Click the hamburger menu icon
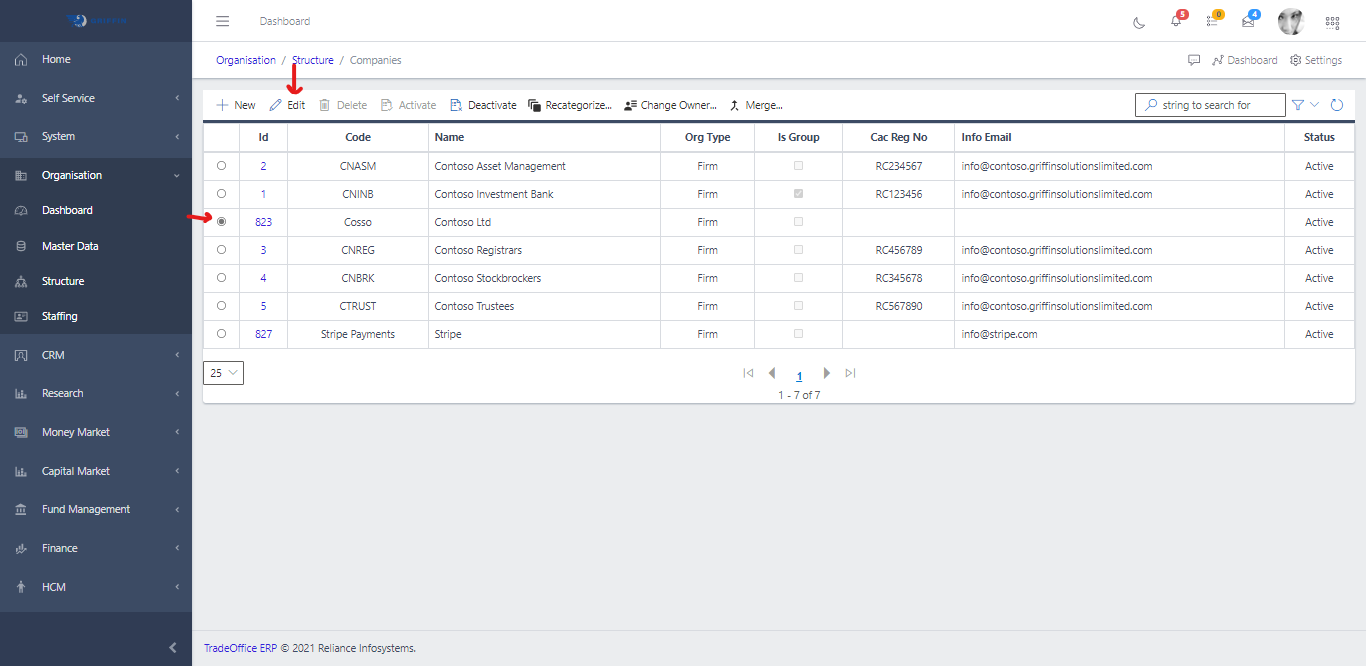Viewport: 1366px width, 666px height. tap(223, 21)
